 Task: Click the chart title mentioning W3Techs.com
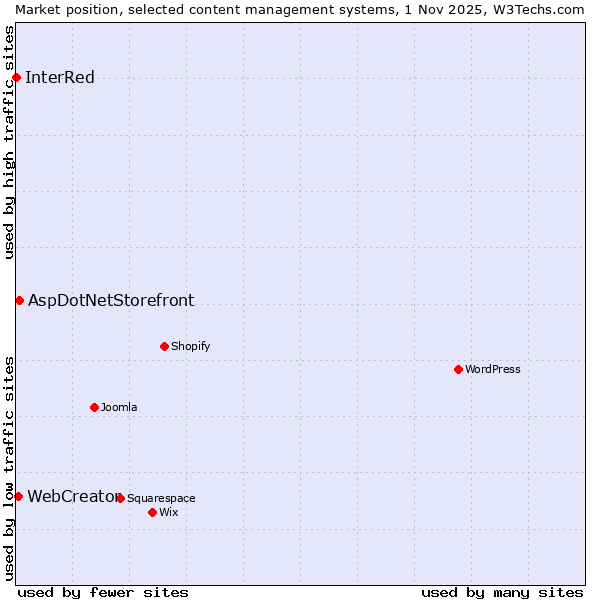click(x=300, y=9)
